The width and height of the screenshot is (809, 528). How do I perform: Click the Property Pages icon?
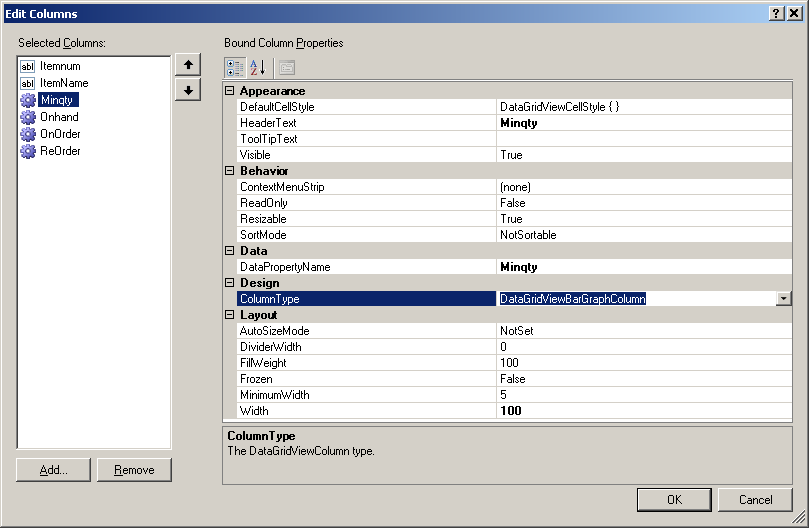286,67
